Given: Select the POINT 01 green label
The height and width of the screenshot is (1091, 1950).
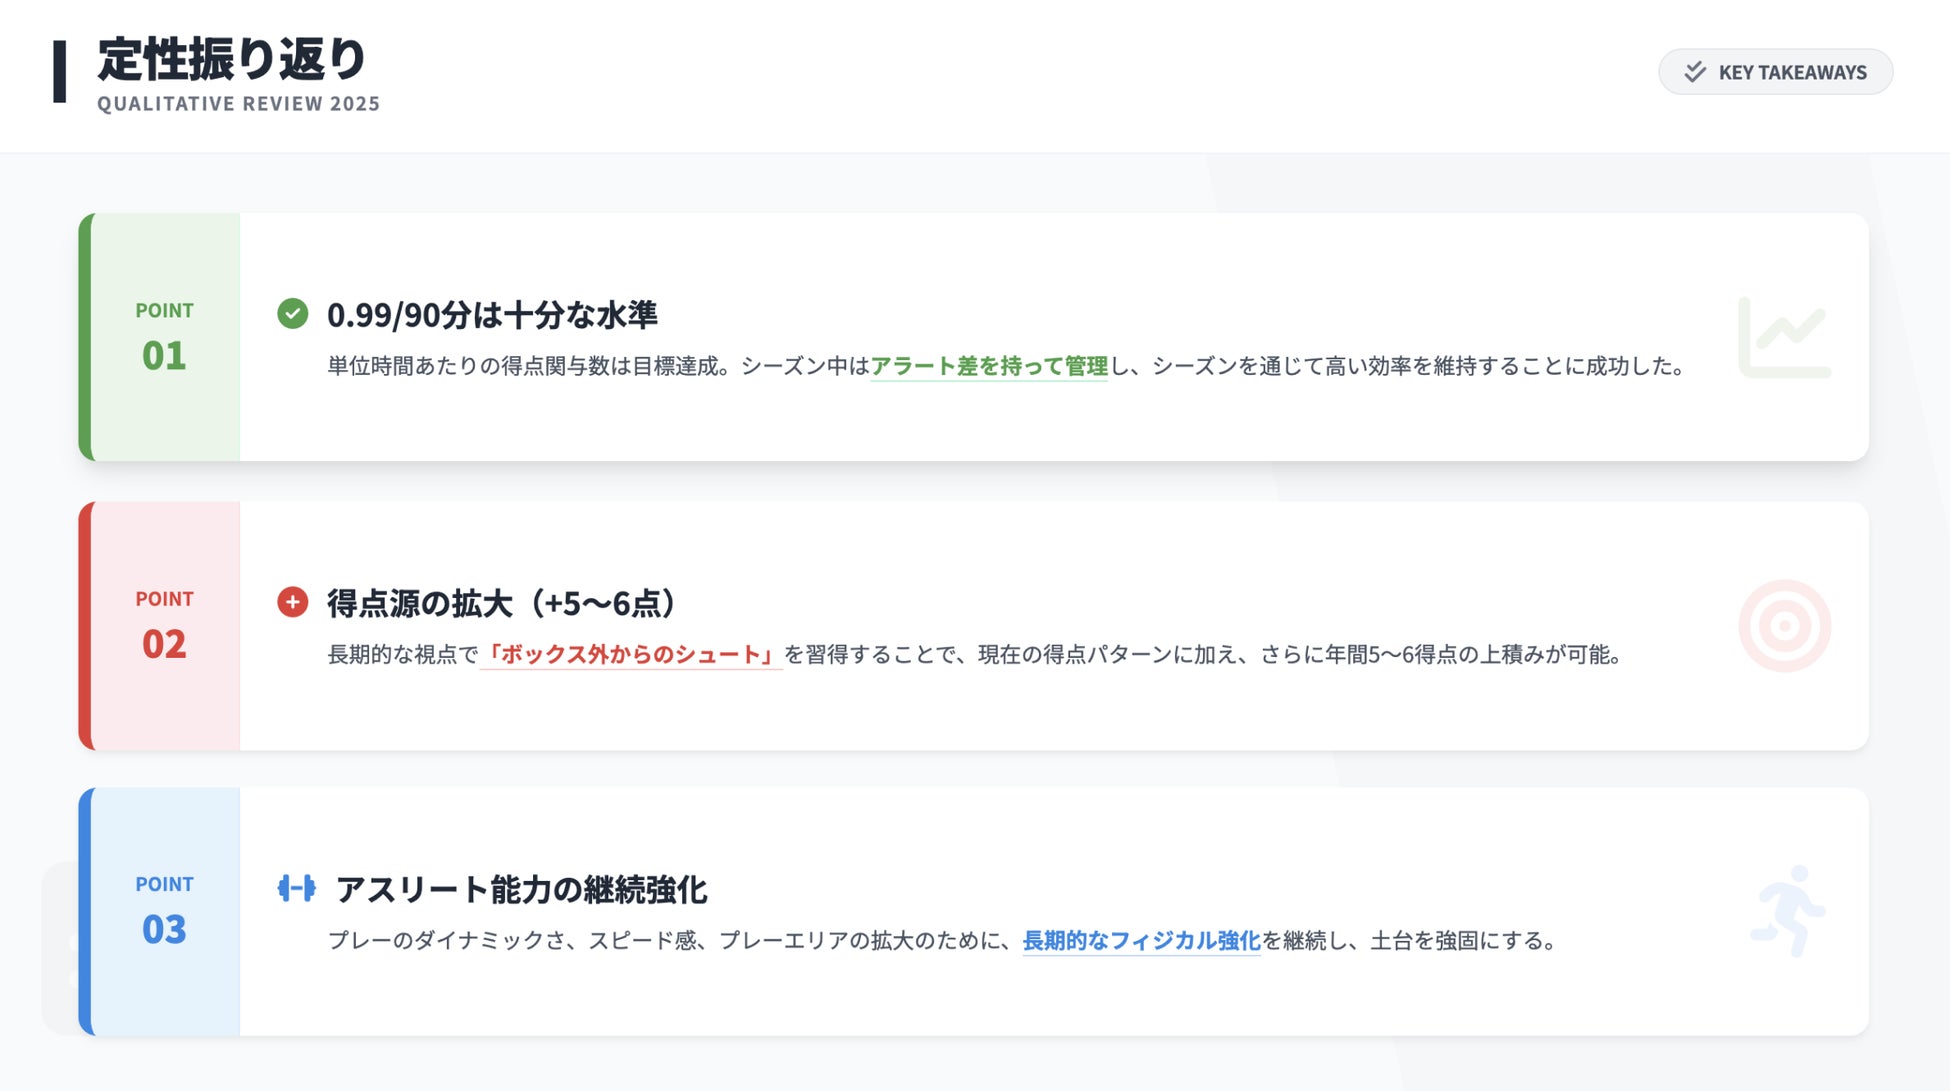Looking at the screenshot, I should [x=164, y=337].
